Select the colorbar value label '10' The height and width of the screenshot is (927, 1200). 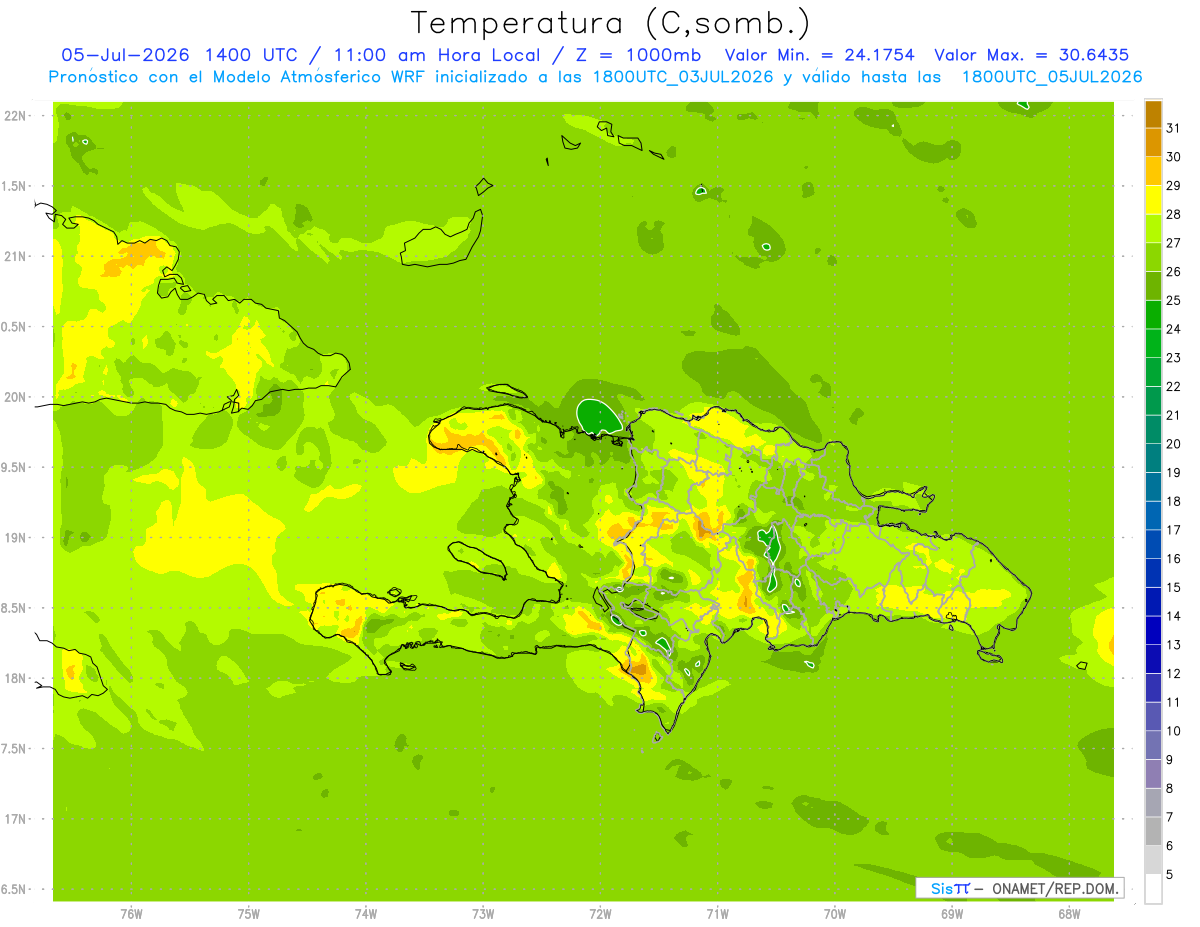tap(1173, 731)
